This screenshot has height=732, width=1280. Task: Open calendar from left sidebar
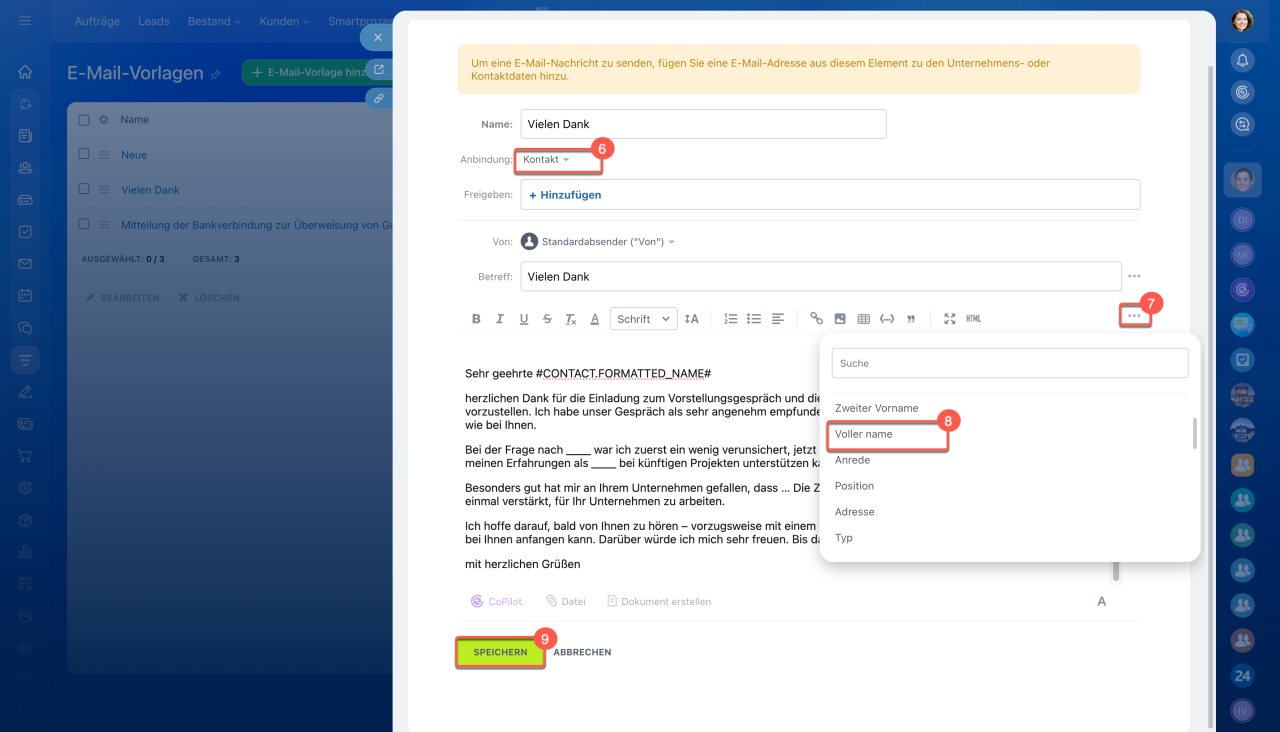[x=25, y=296]
